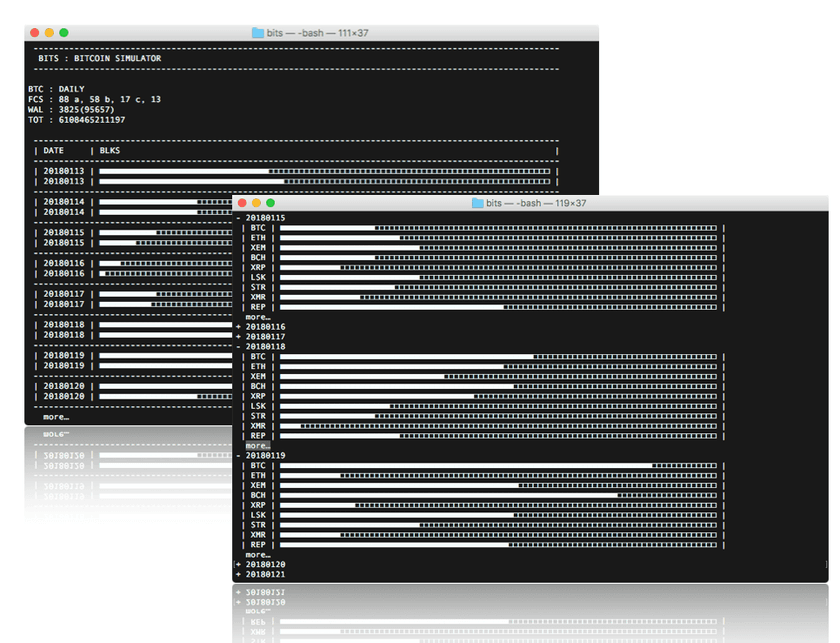The image size is (840, 643).
Task: Click highlighted 'more…' under the 20180118 group
Action: coord(258,446)
